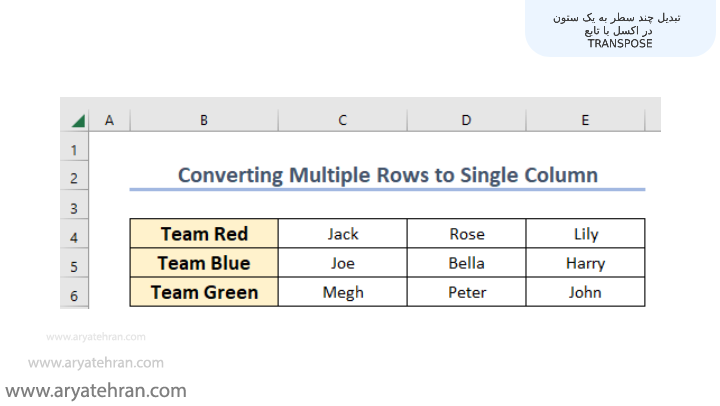Select row 6 header

74,295
